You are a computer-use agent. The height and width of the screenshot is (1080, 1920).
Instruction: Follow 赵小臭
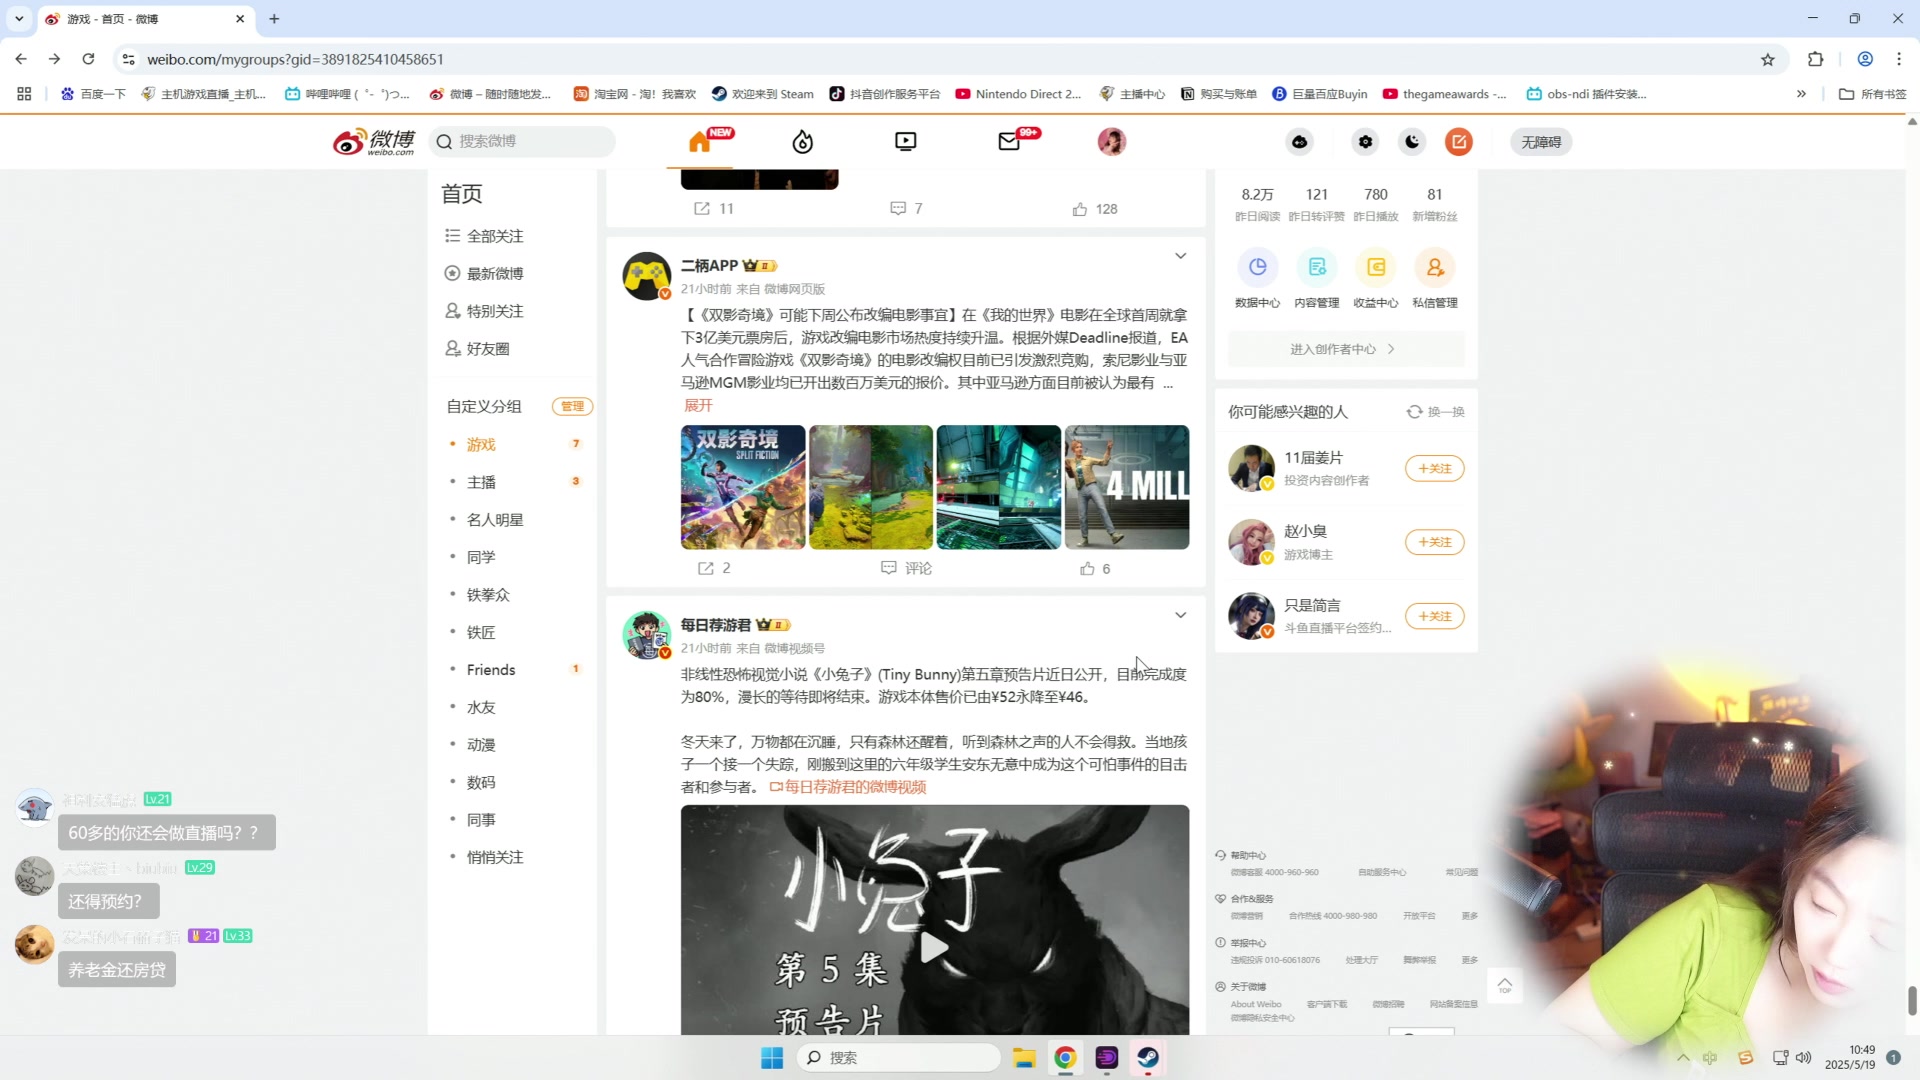tap(1434, 542)
